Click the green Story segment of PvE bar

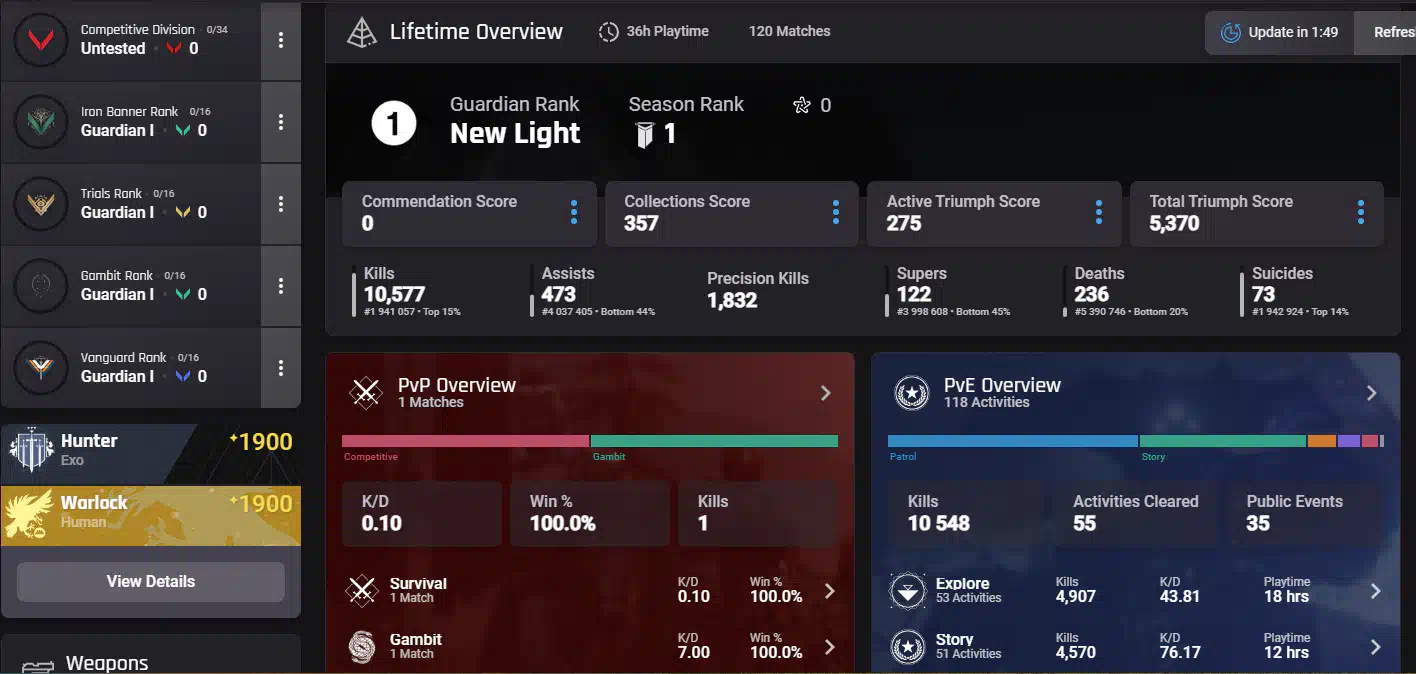1223,441
